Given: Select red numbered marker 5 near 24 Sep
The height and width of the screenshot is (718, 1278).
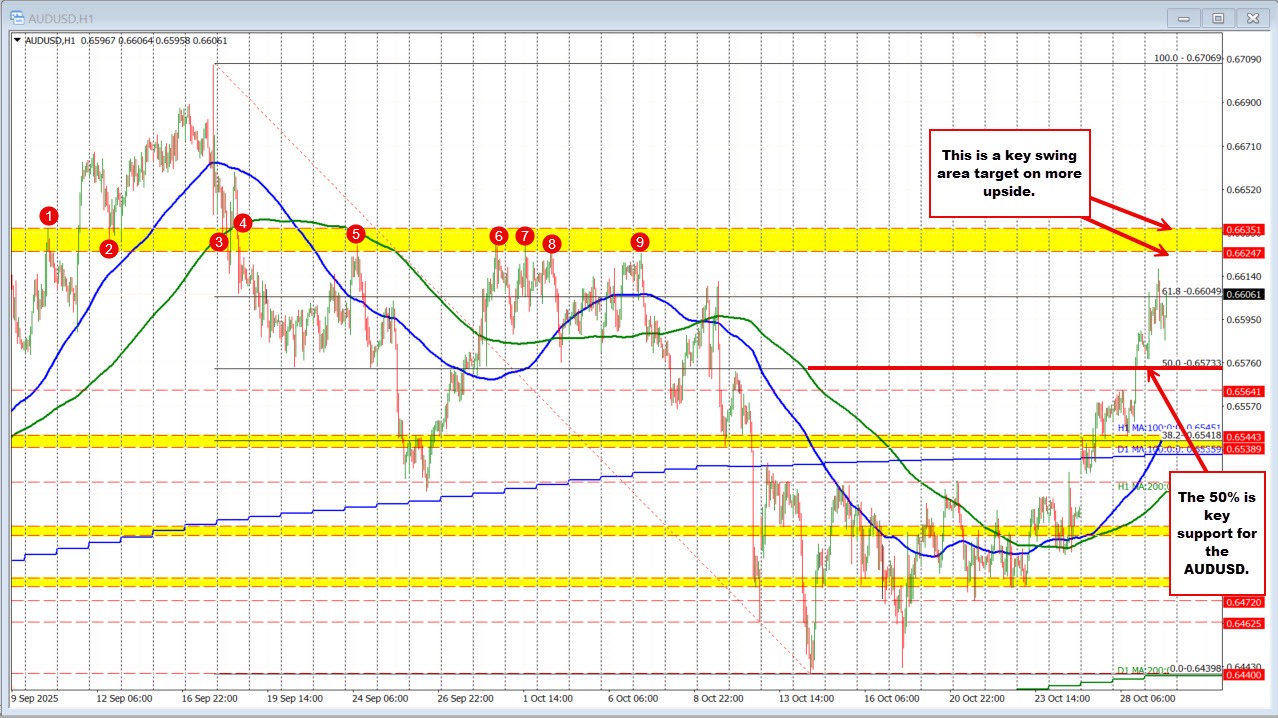Looking at the screenshot, I should click(356, 234).
